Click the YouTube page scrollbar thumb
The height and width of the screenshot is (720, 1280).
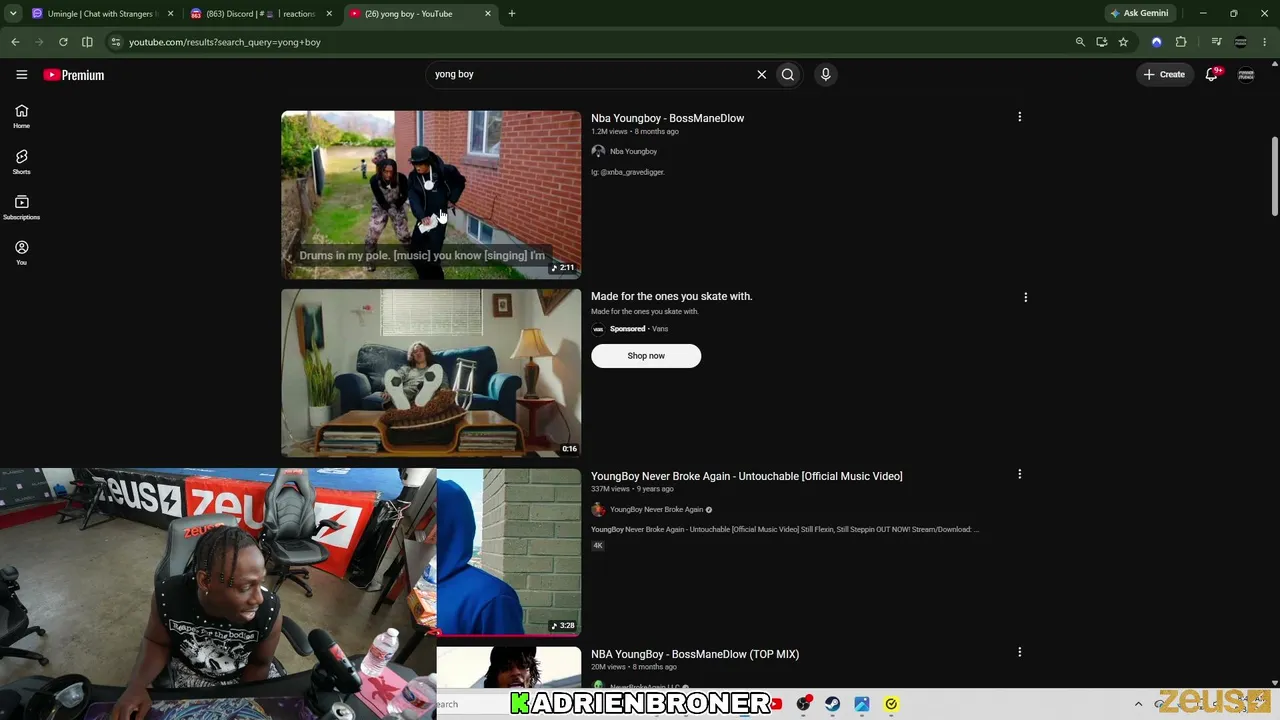[x=1275, y=175]
